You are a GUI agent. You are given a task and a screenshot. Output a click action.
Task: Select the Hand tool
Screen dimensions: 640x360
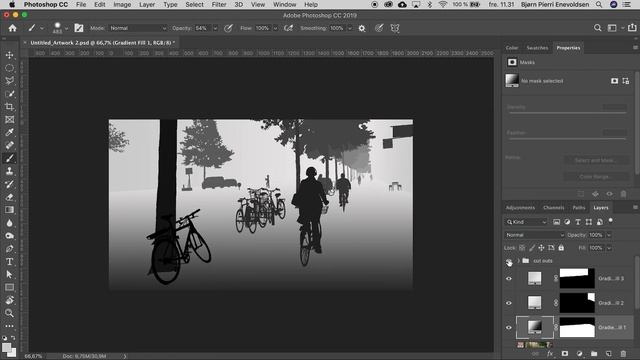pos(9,300)
